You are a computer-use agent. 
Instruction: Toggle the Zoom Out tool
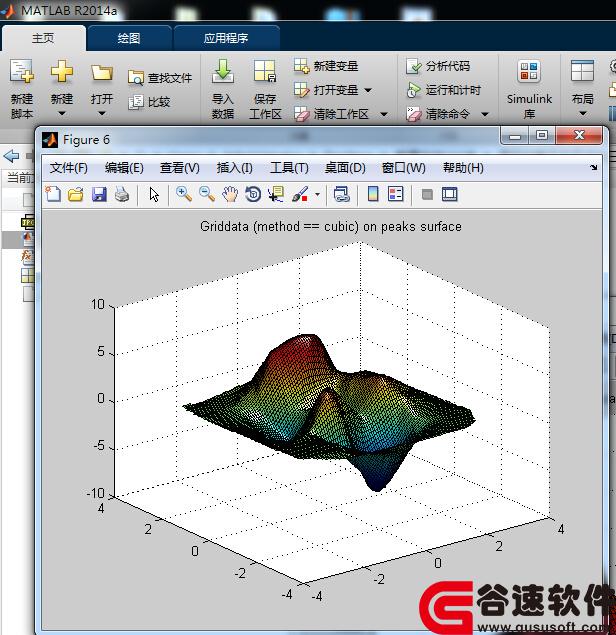207,194
